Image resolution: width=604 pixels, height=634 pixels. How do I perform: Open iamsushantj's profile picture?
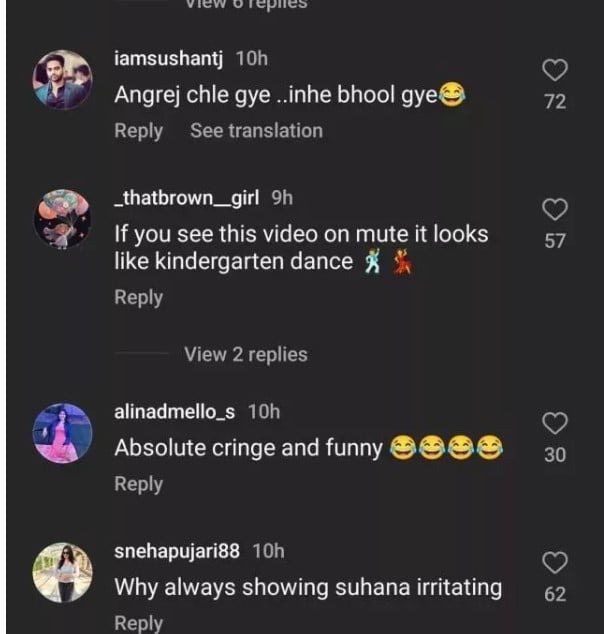(x=62, y=79)
